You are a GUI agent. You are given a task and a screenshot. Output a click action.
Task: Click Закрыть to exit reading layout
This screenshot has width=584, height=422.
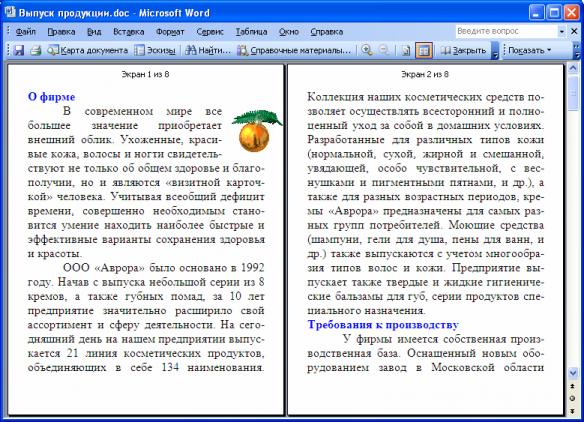tap(464, 50)
